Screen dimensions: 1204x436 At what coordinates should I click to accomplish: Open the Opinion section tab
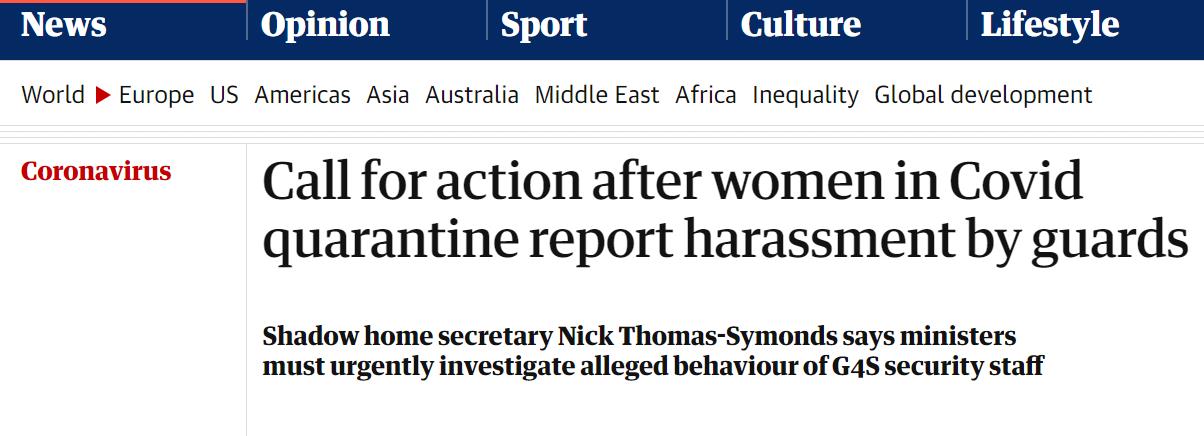pyautogui.click(x=325, y=24)
